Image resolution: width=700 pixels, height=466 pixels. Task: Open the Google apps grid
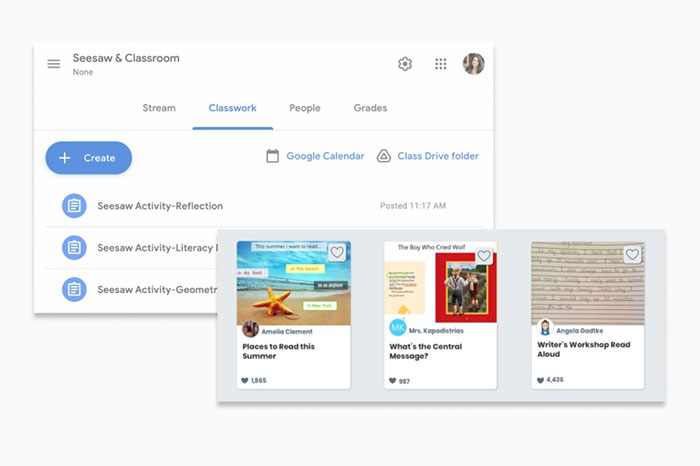coord(440,64)
